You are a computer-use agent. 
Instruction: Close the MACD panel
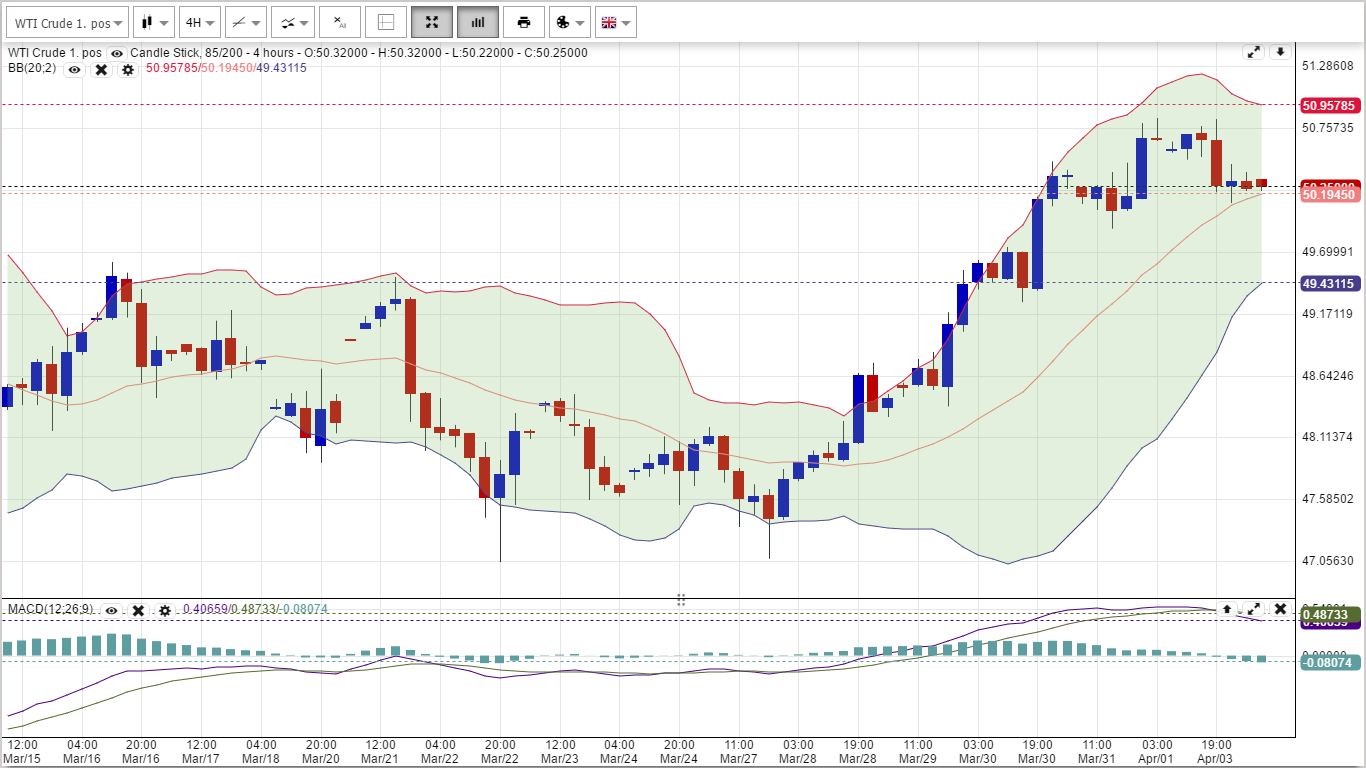pyautogui.click(x=1280, y=608)
